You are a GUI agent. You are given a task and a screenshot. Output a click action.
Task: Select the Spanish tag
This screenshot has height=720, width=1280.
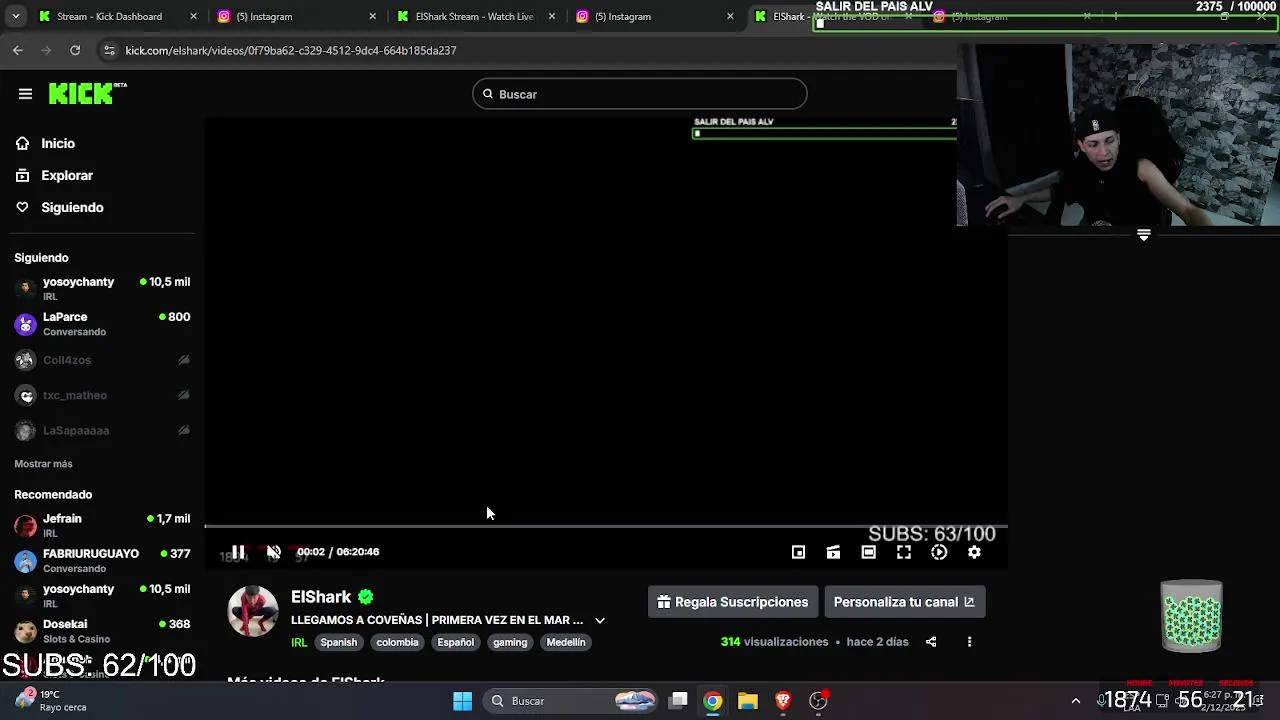point(338,642)
